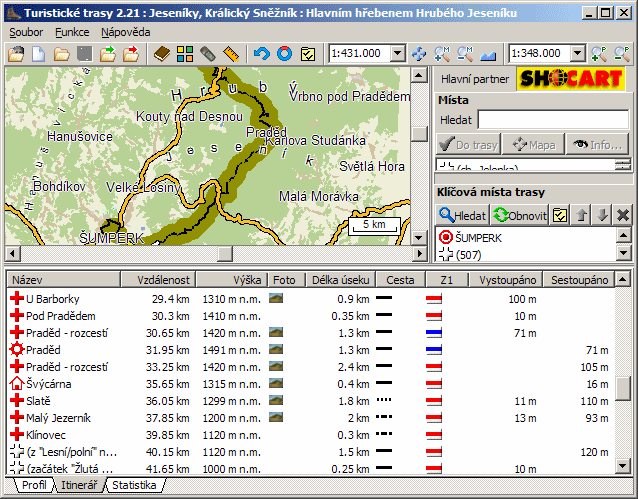Move key place up with arrow

pos(583,214)
